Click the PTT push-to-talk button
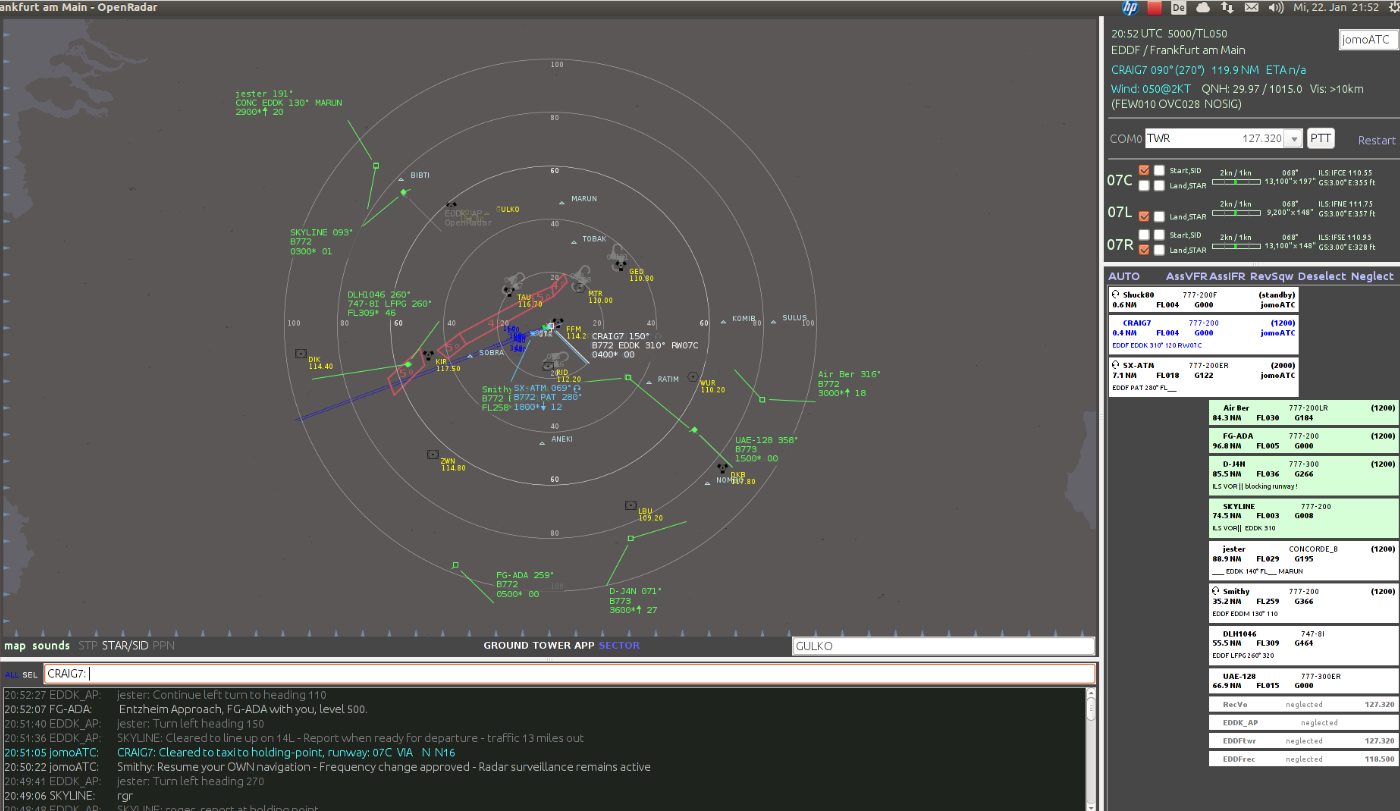This screenshot has height=811, width=1400. pos(1321,139)
